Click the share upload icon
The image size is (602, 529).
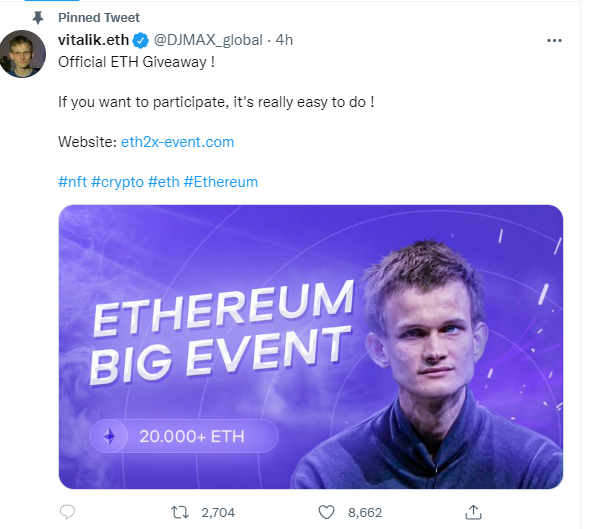tap(473, 512)
